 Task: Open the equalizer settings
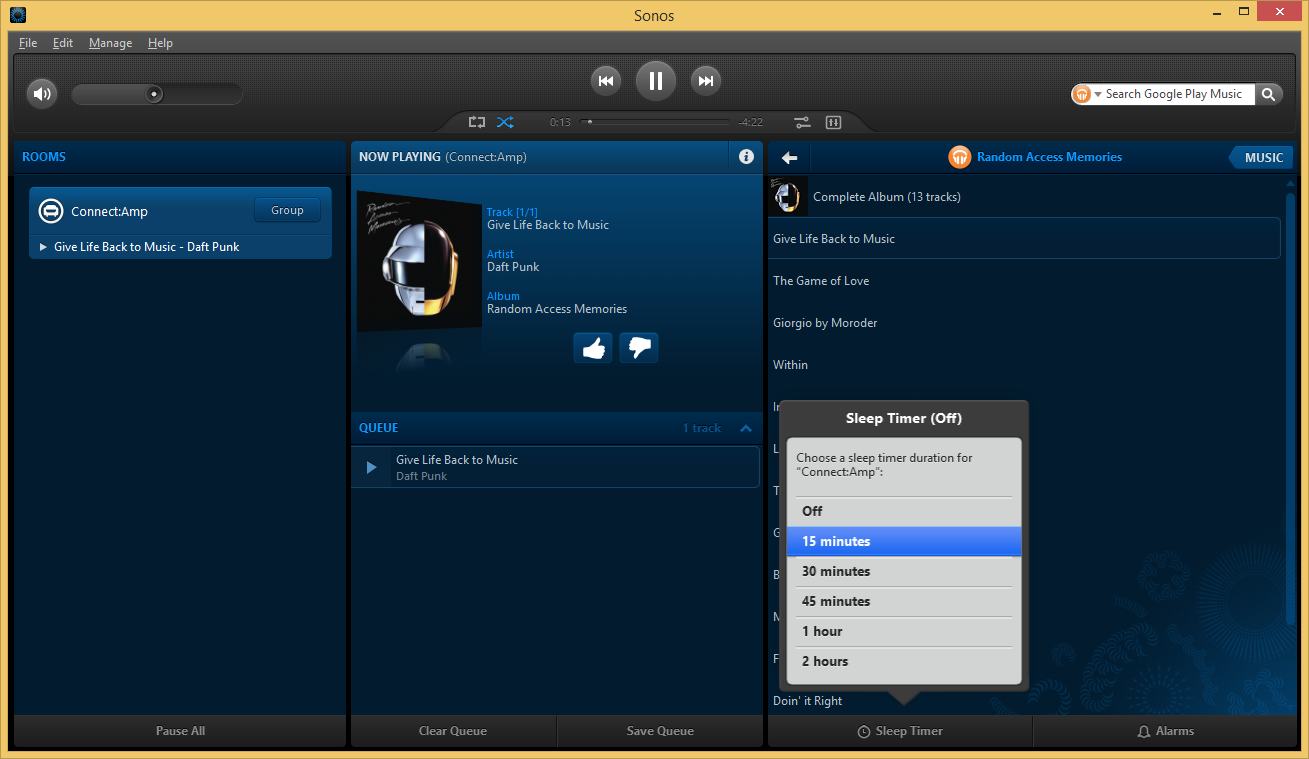(833, 123)
